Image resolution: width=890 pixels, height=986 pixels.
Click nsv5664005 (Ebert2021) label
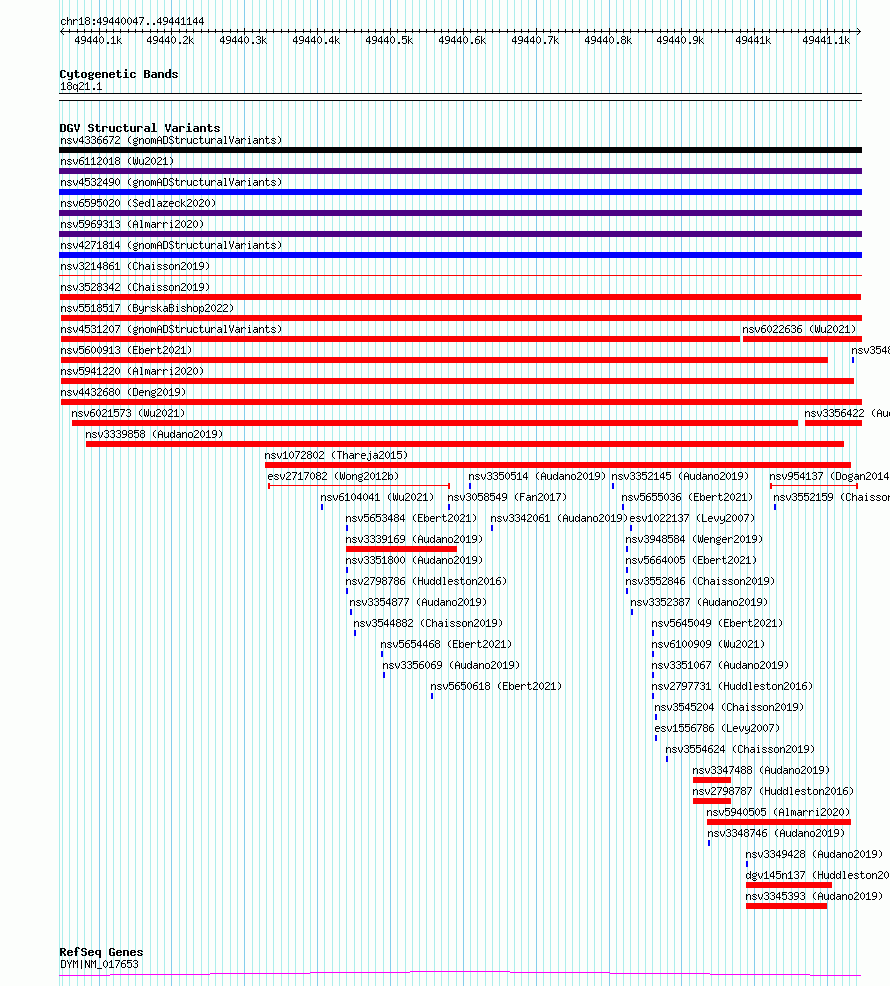coord(691,560)
